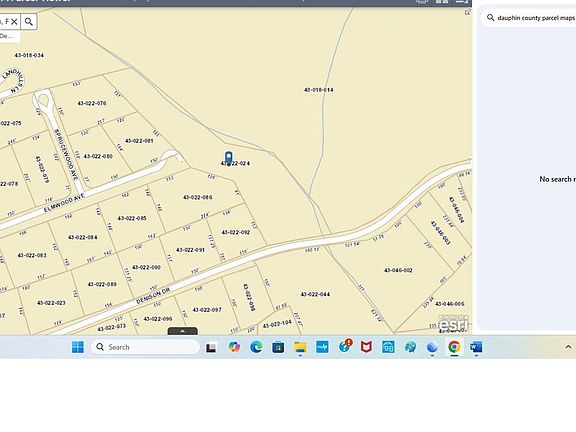Click parcel label 43-022-085
Image resolution: width=576 pixels, height=432 pixels.
click(x=132, y=218)
